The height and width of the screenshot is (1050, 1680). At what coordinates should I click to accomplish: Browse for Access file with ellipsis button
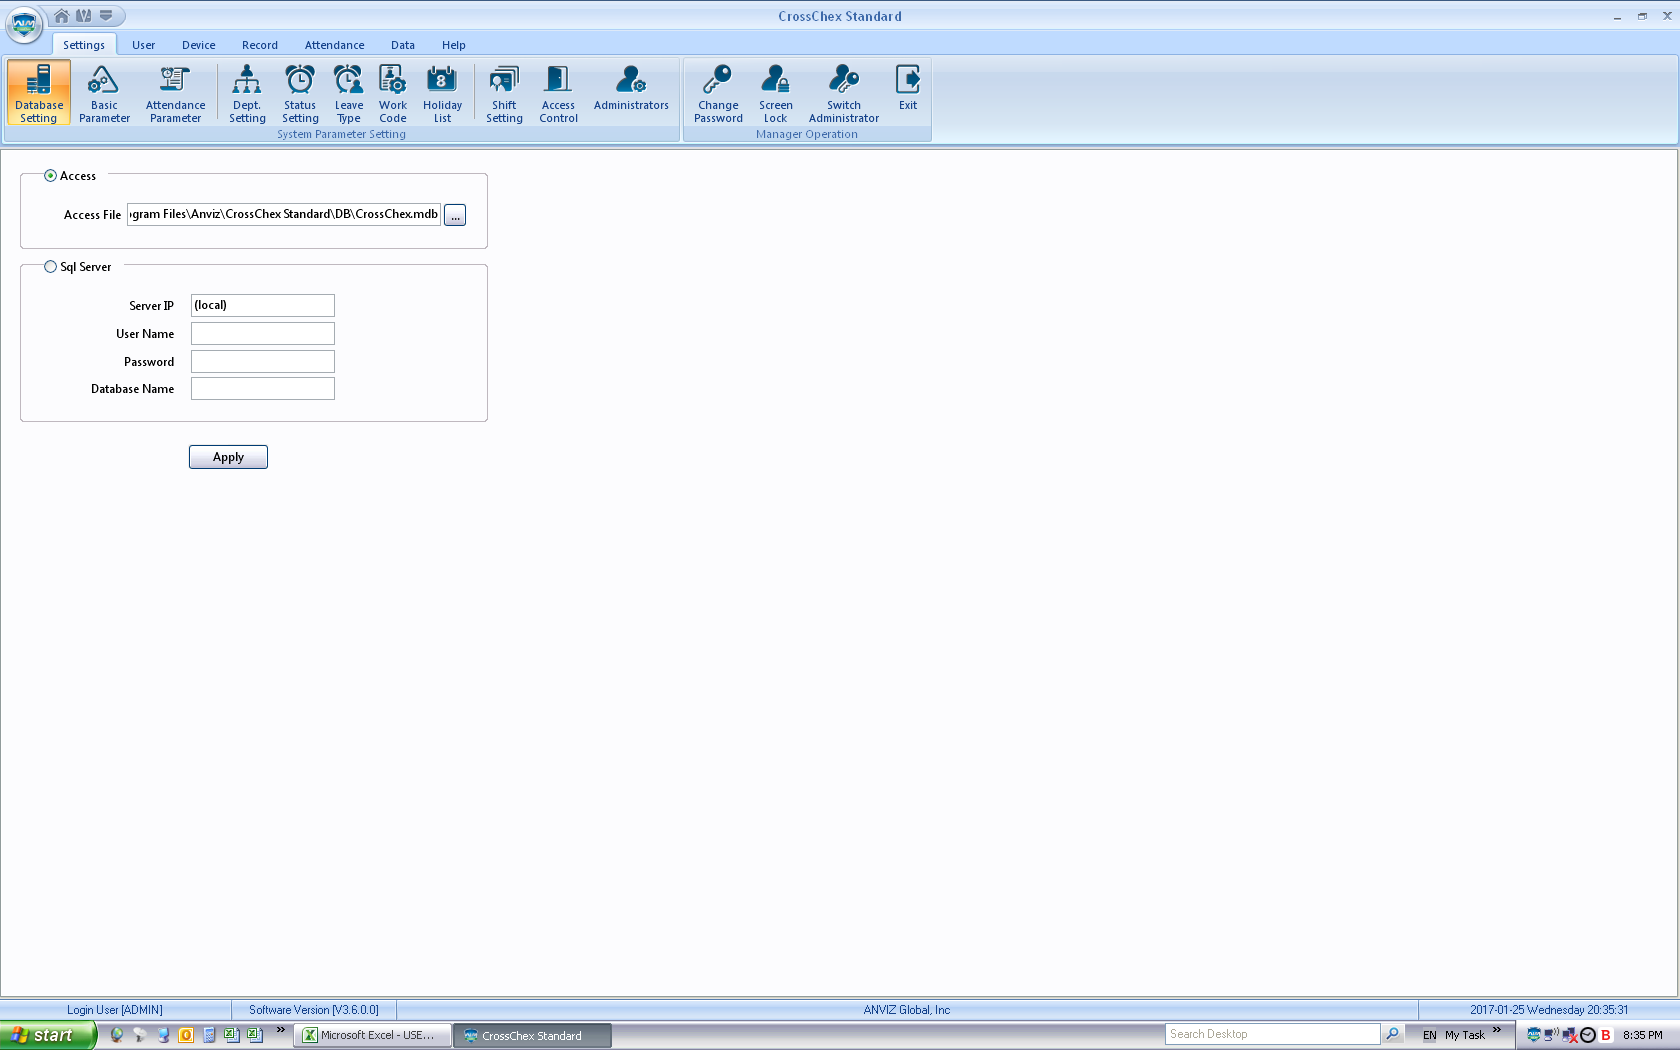pos(455,216)
